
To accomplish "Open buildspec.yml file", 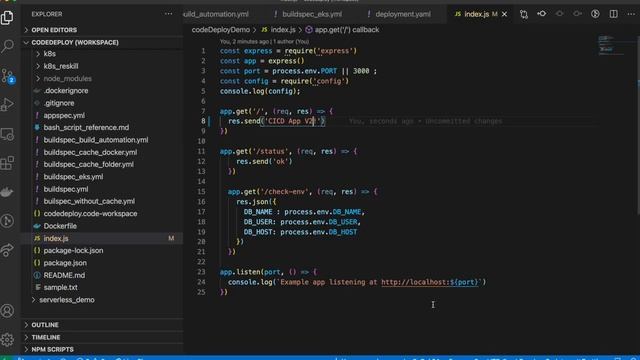I will coord(66,189).
